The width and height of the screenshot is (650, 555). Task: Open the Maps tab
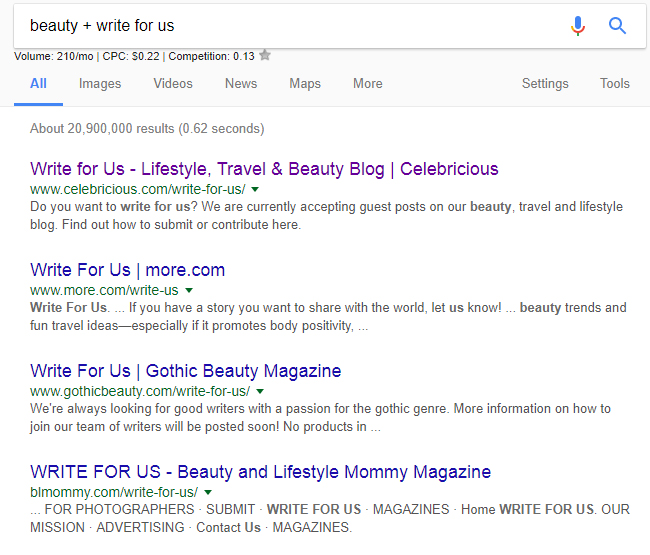pyautogui.click(x=305, y=84)
